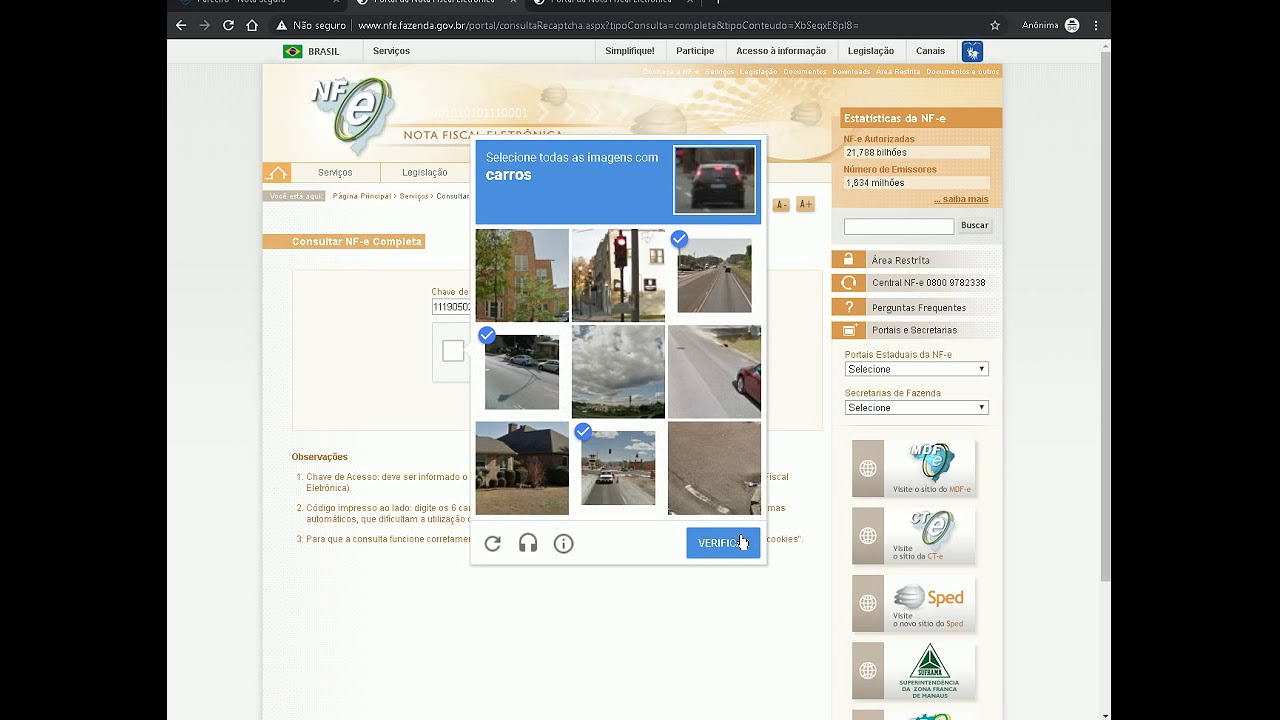The height and width of the screenshot is (720, 1280).
Task: Go forward in browser history
Action: coord(205,25)
